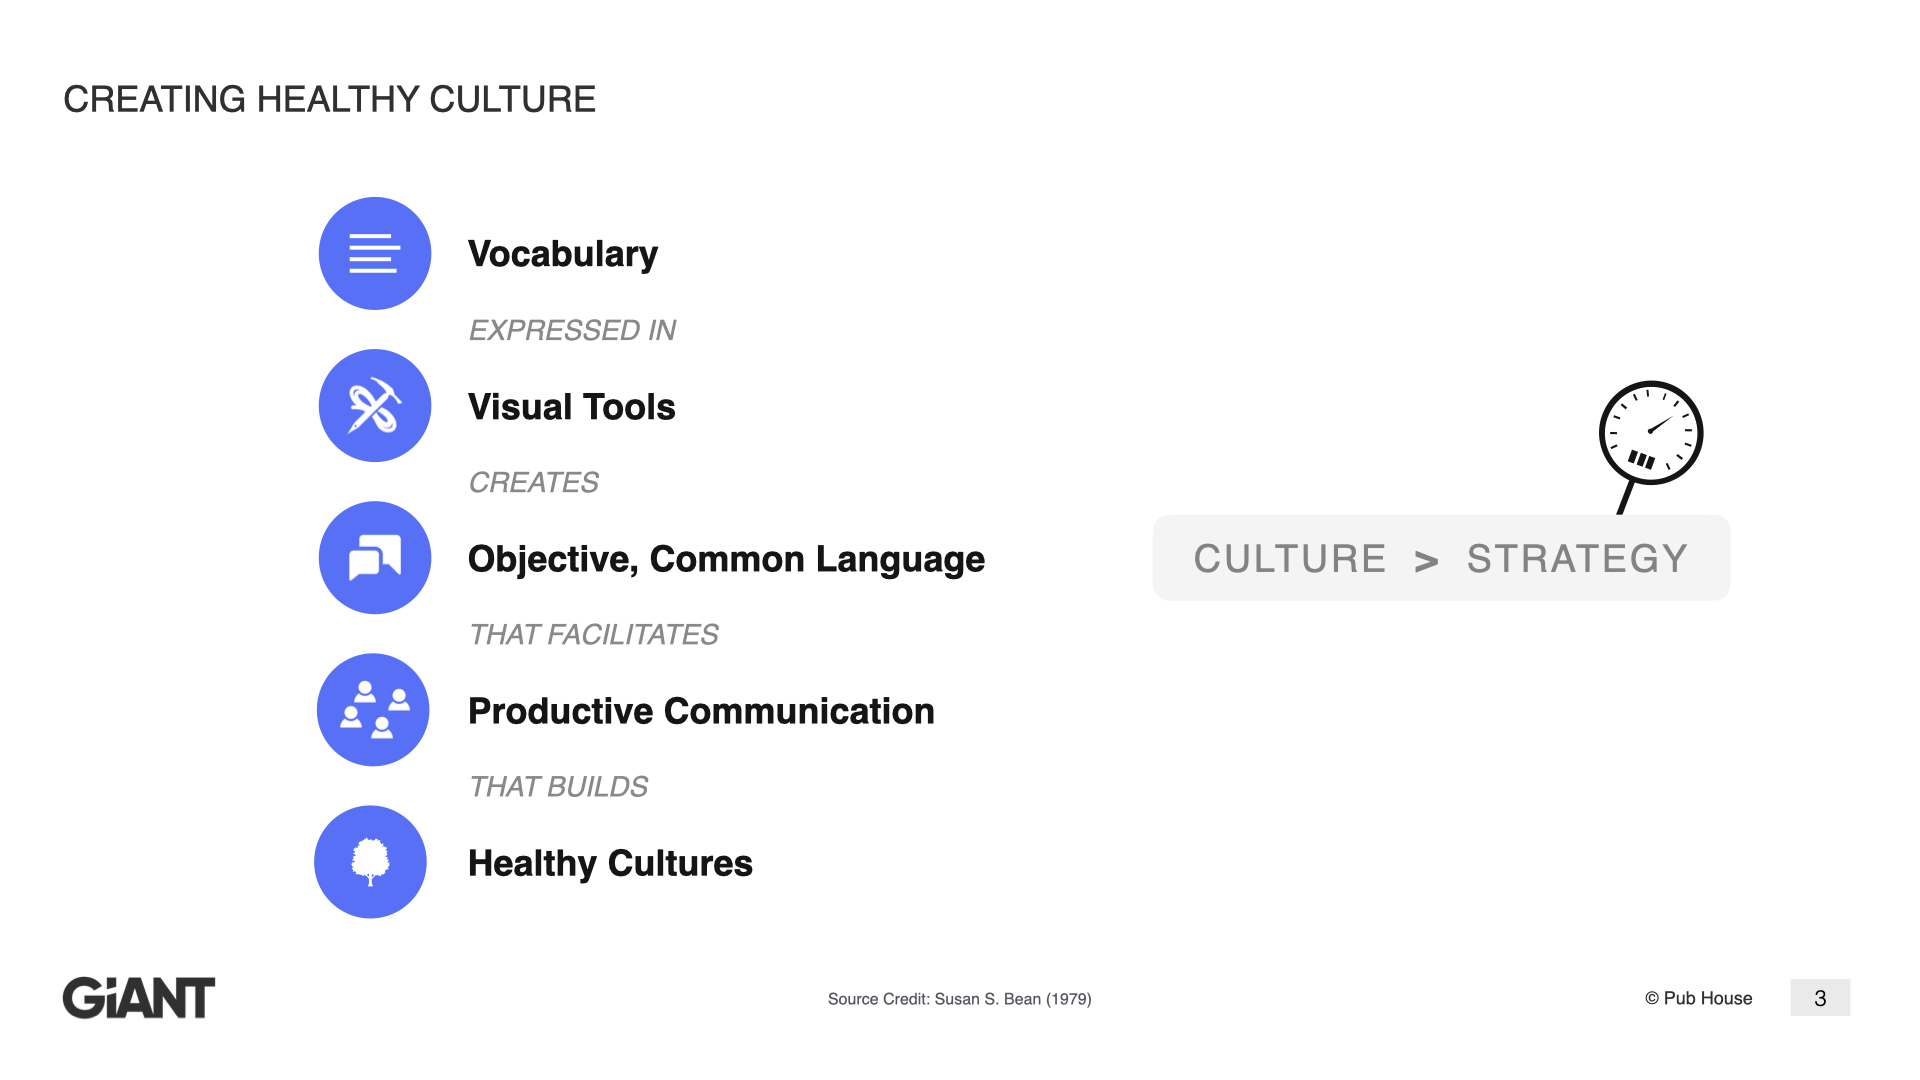Click the Source Credit Susan S. Bean text

[959, 999]
